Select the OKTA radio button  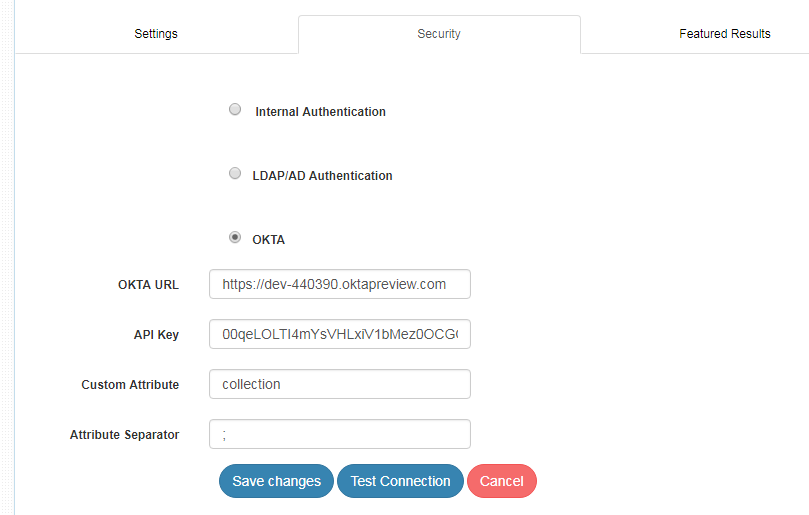(x=235, y=237)
